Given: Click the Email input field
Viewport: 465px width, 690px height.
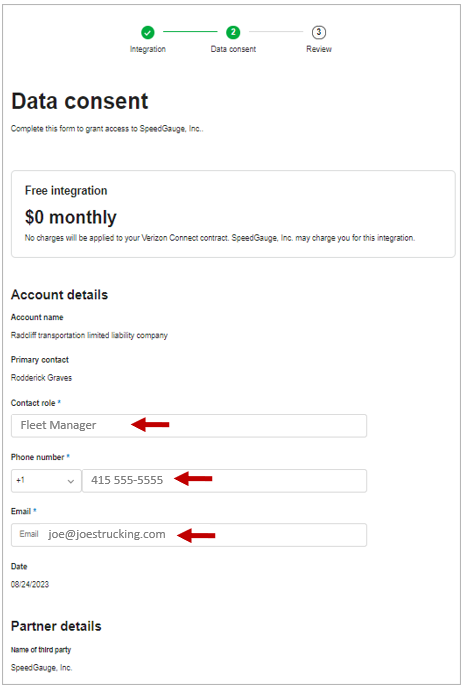Looking at the screenshot, I should pyautogui.click(x=189, y=535).
